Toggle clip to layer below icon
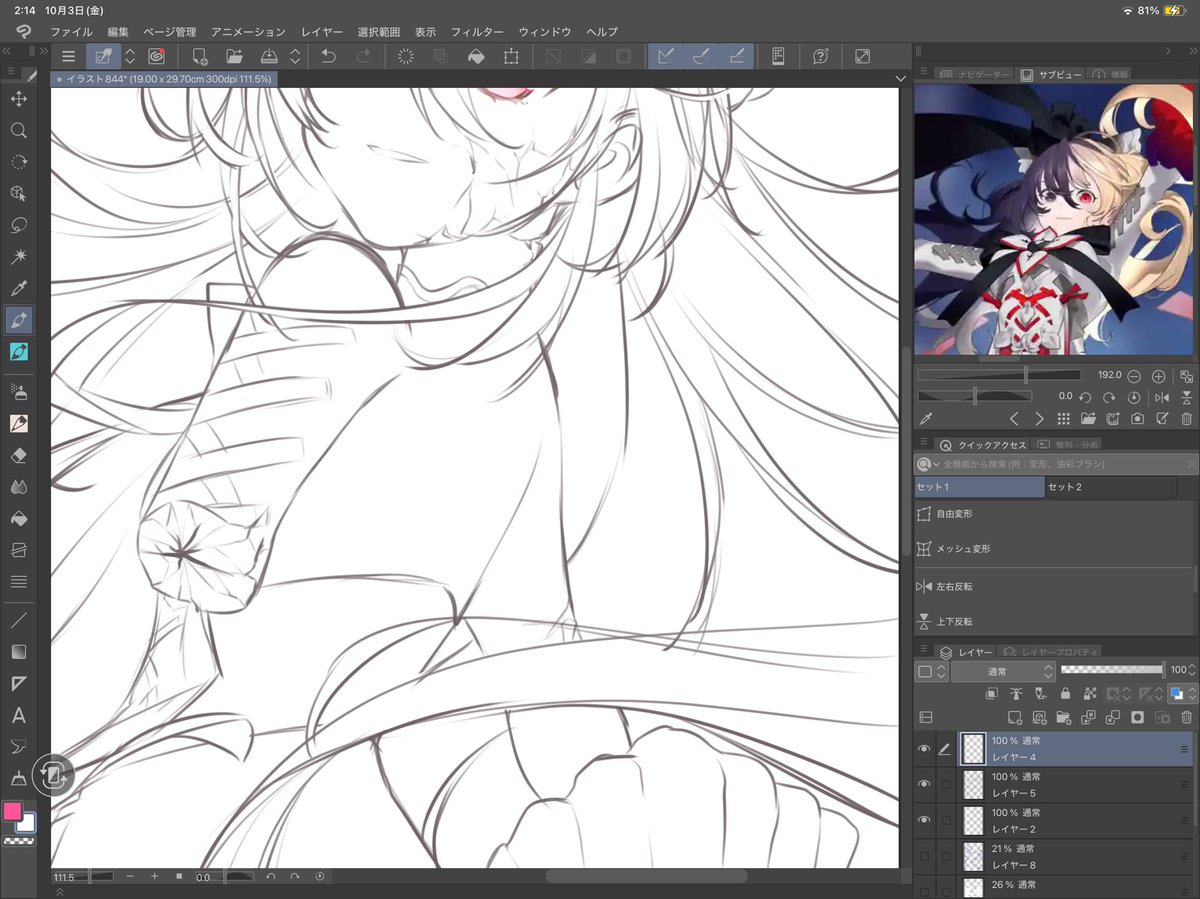The width and height of the screenshot is (1200, 899). tap(991, 693)
